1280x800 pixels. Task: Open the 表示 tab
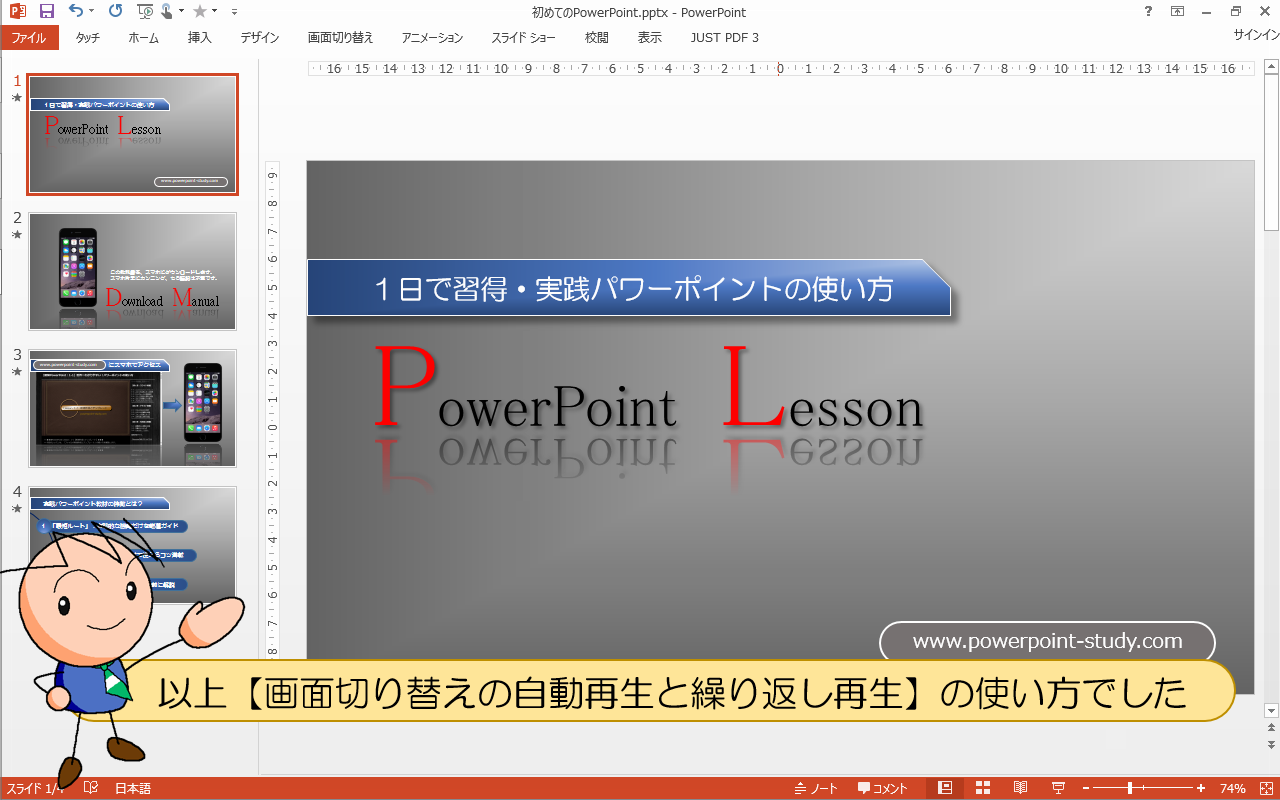pos(650,38)
